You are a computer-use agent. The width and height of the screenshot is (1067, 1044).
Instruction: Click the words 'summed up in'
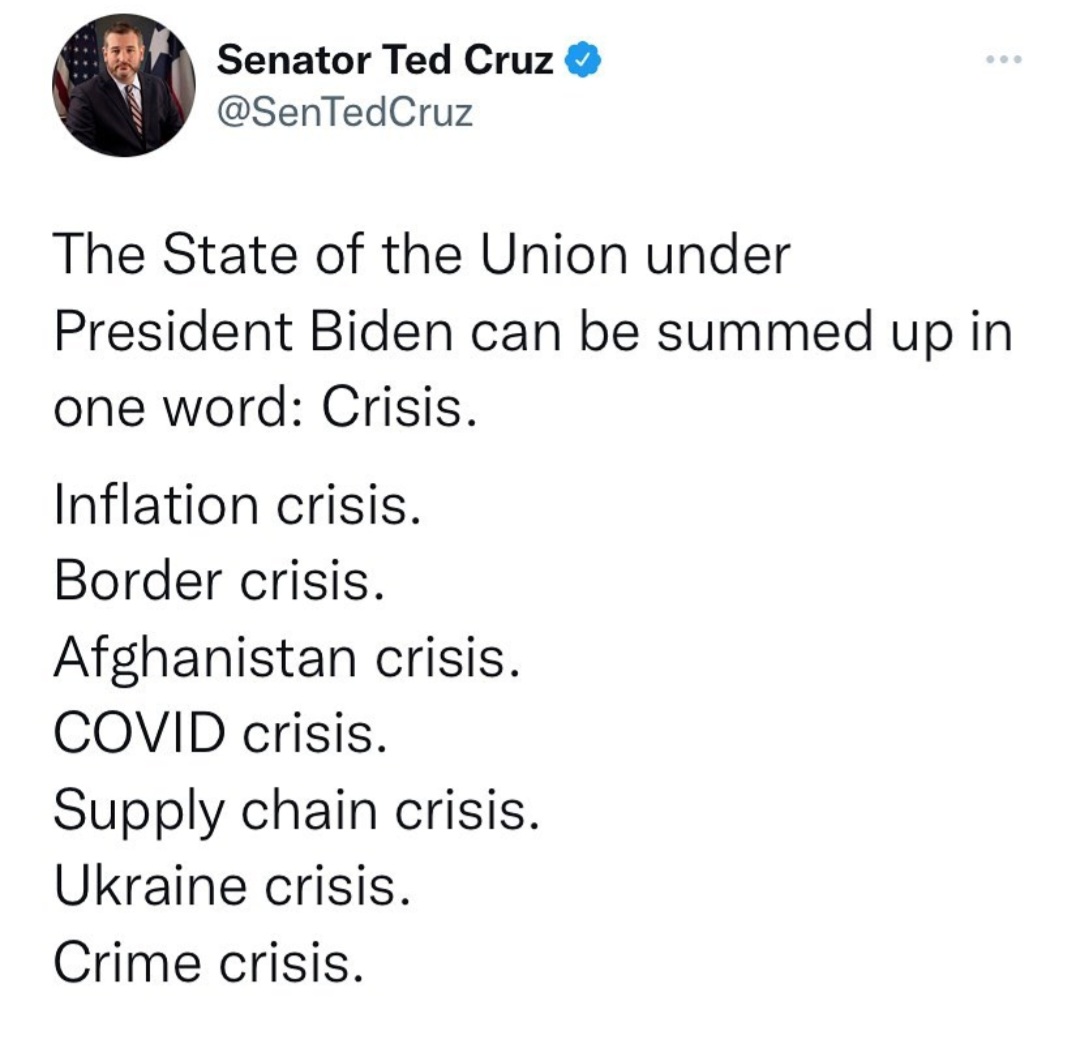[835, 332]
